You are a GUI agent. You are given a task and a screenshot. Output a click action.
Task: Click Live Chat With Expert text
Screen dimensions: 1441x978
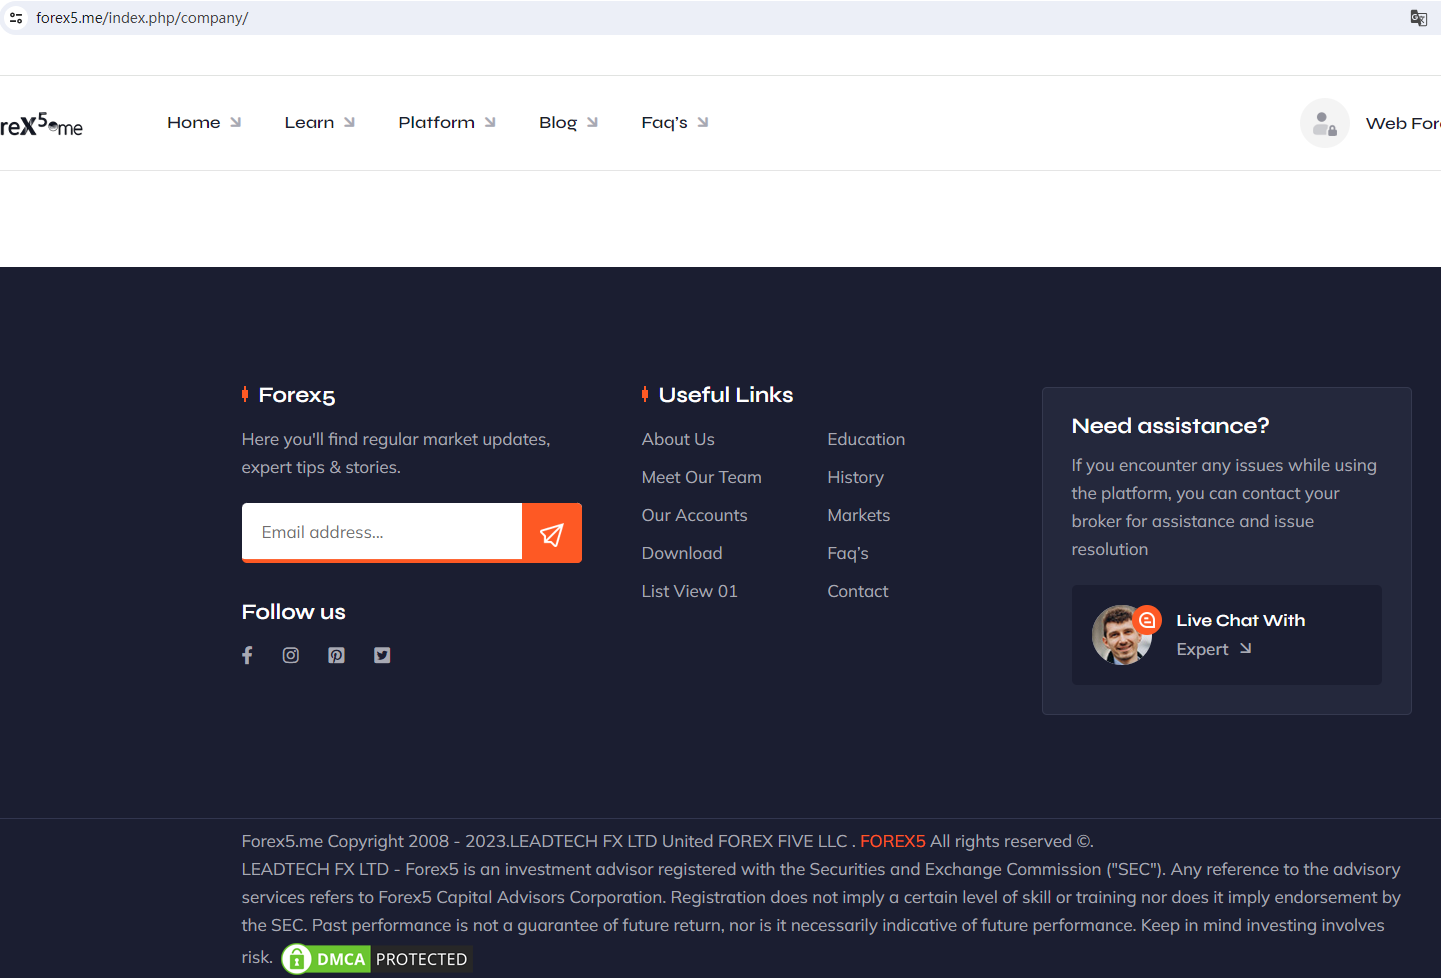tap(1241, 634)
